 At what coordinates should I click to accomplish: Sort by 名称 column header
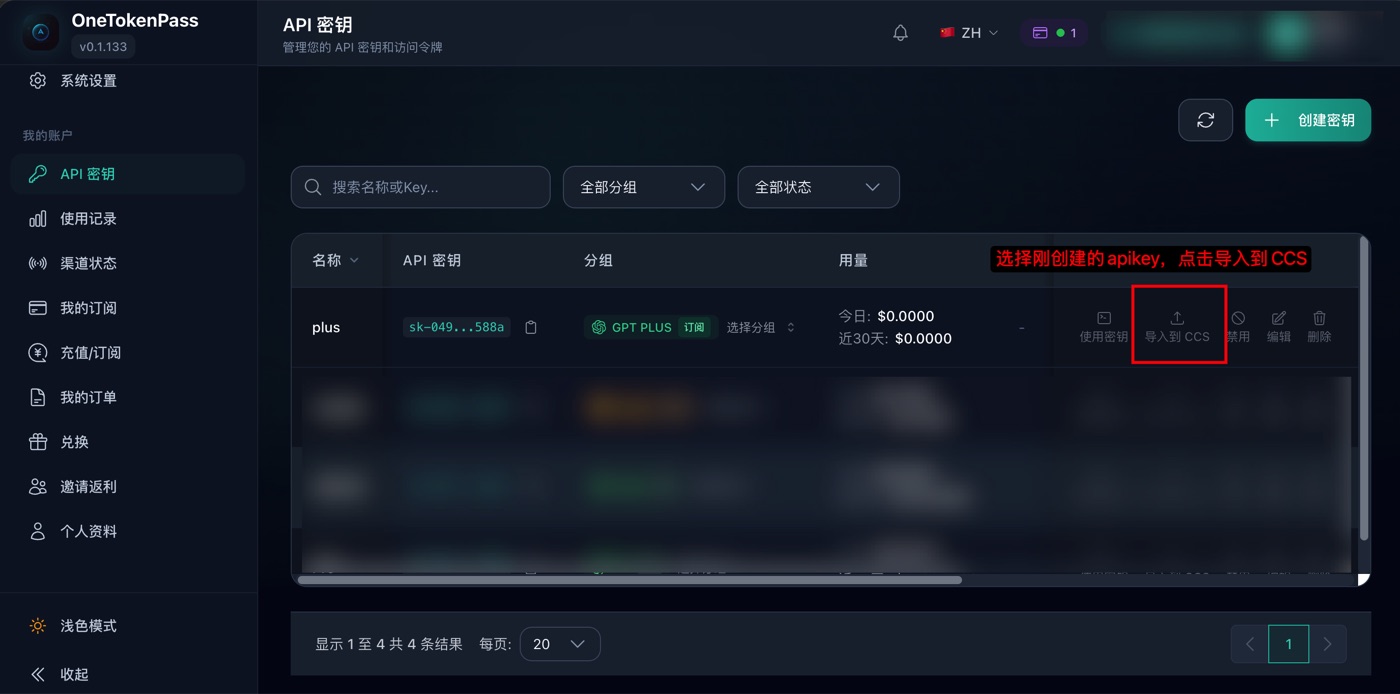click(x=335, y=260)
